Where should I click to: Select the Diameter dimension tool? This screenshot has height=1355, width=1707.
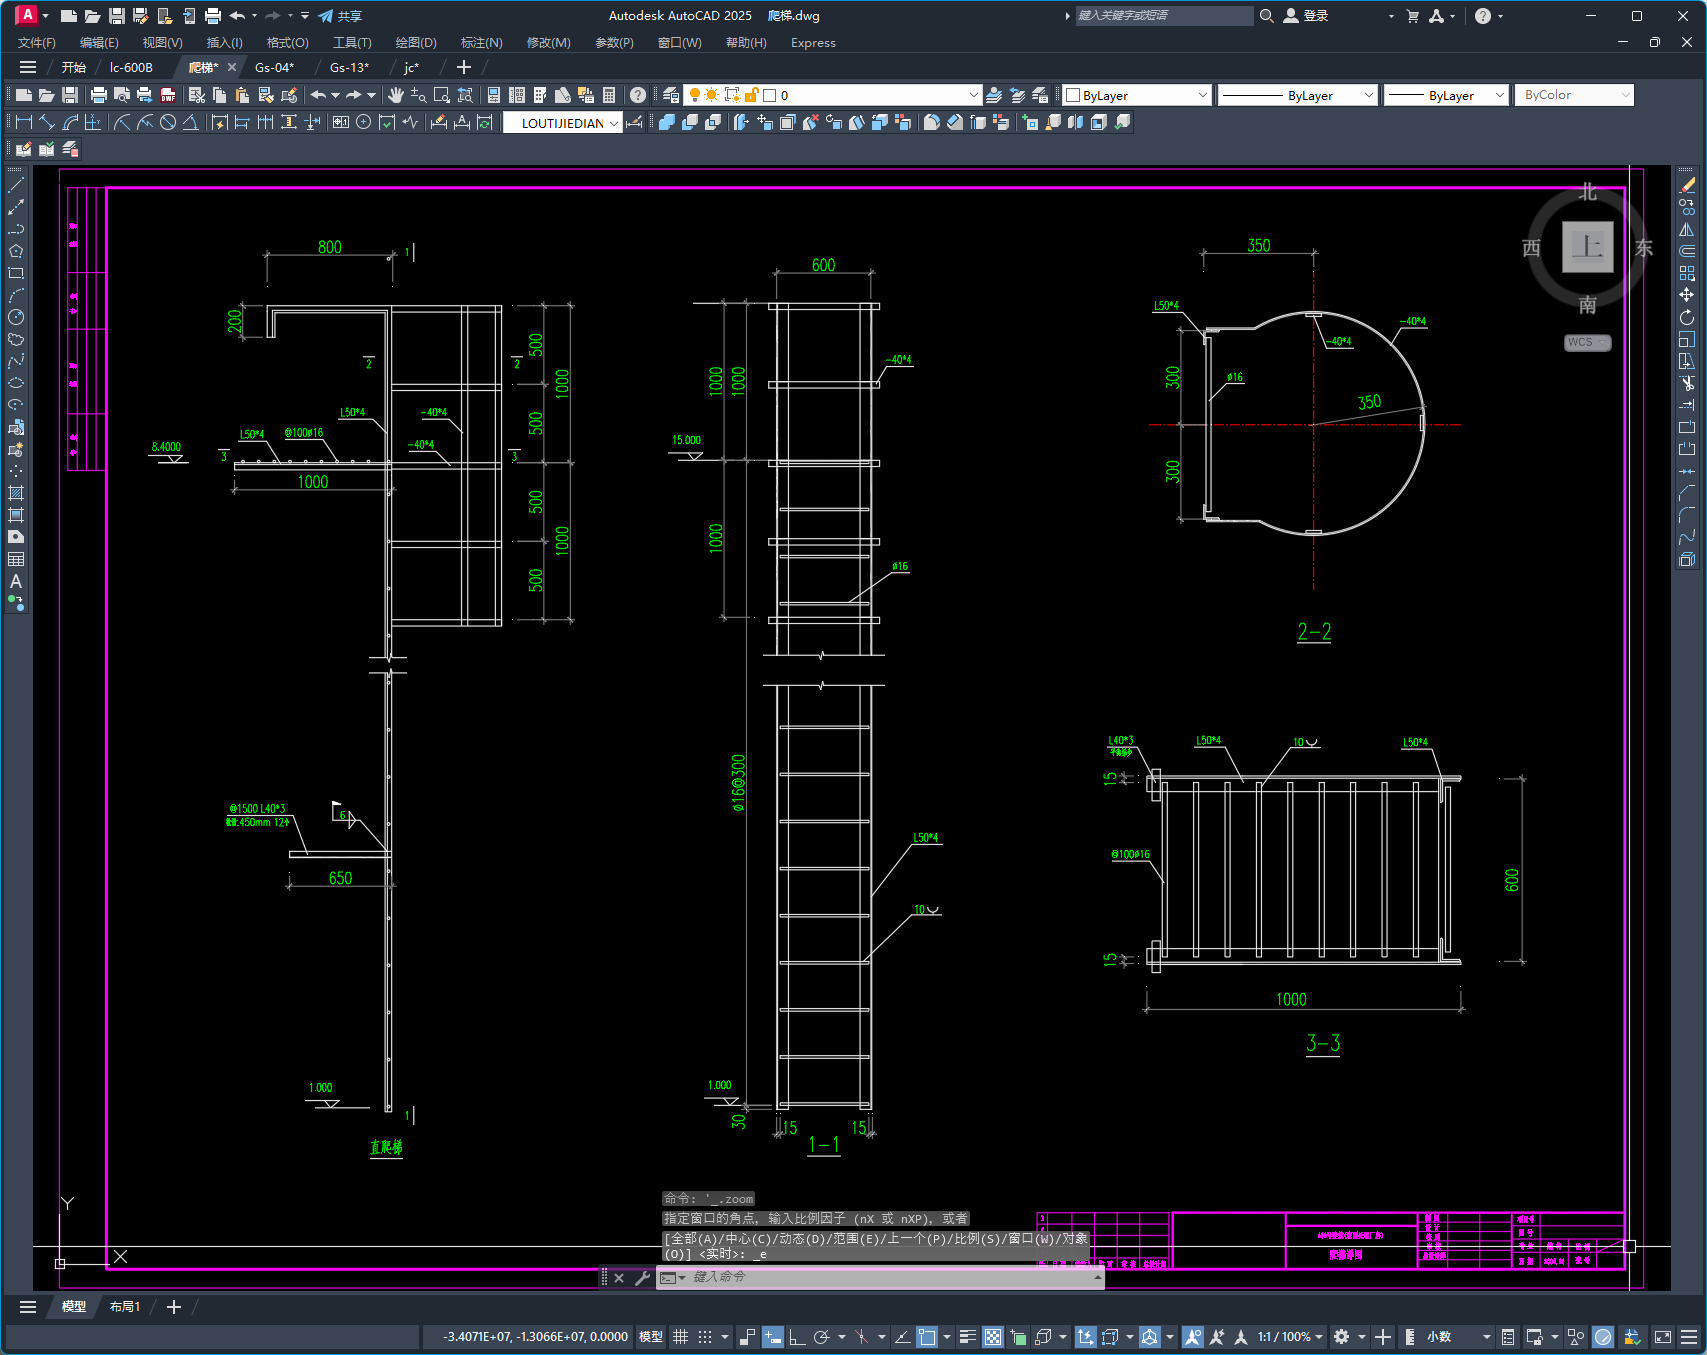pyautogui.click(x=168, y=122)
